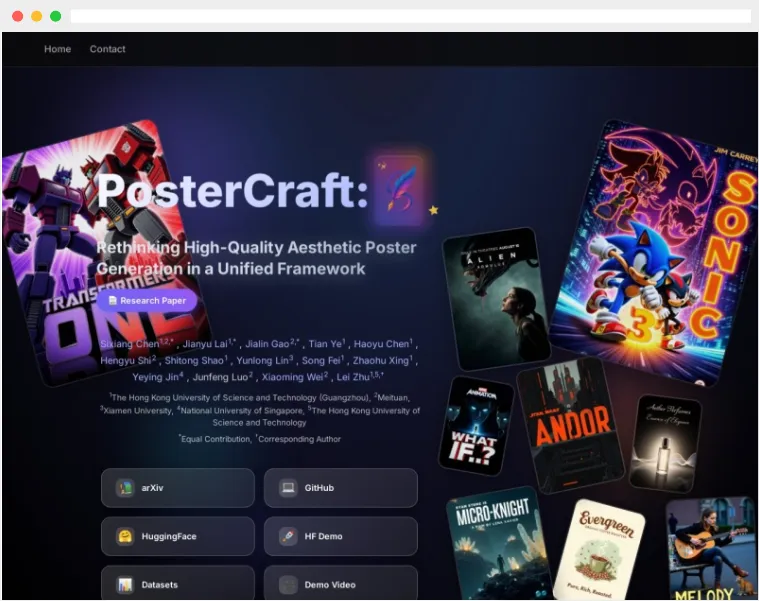The image size is (759, 601).
Task: Click author name Yunlong Lin
Action: point(262,361)
